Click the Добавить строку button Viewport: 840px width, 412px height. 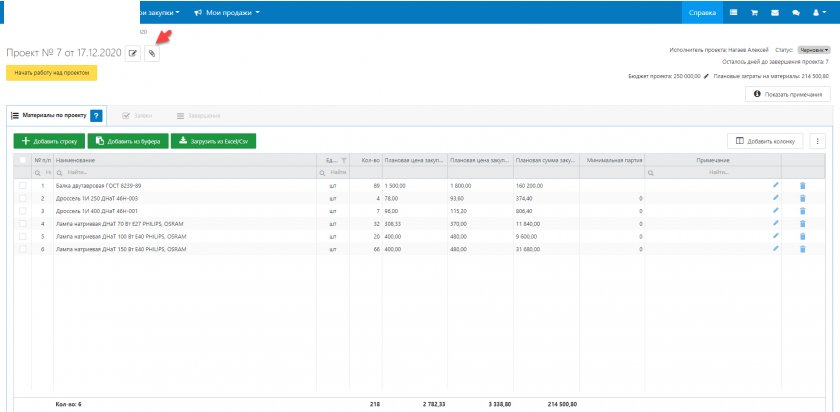49,141
